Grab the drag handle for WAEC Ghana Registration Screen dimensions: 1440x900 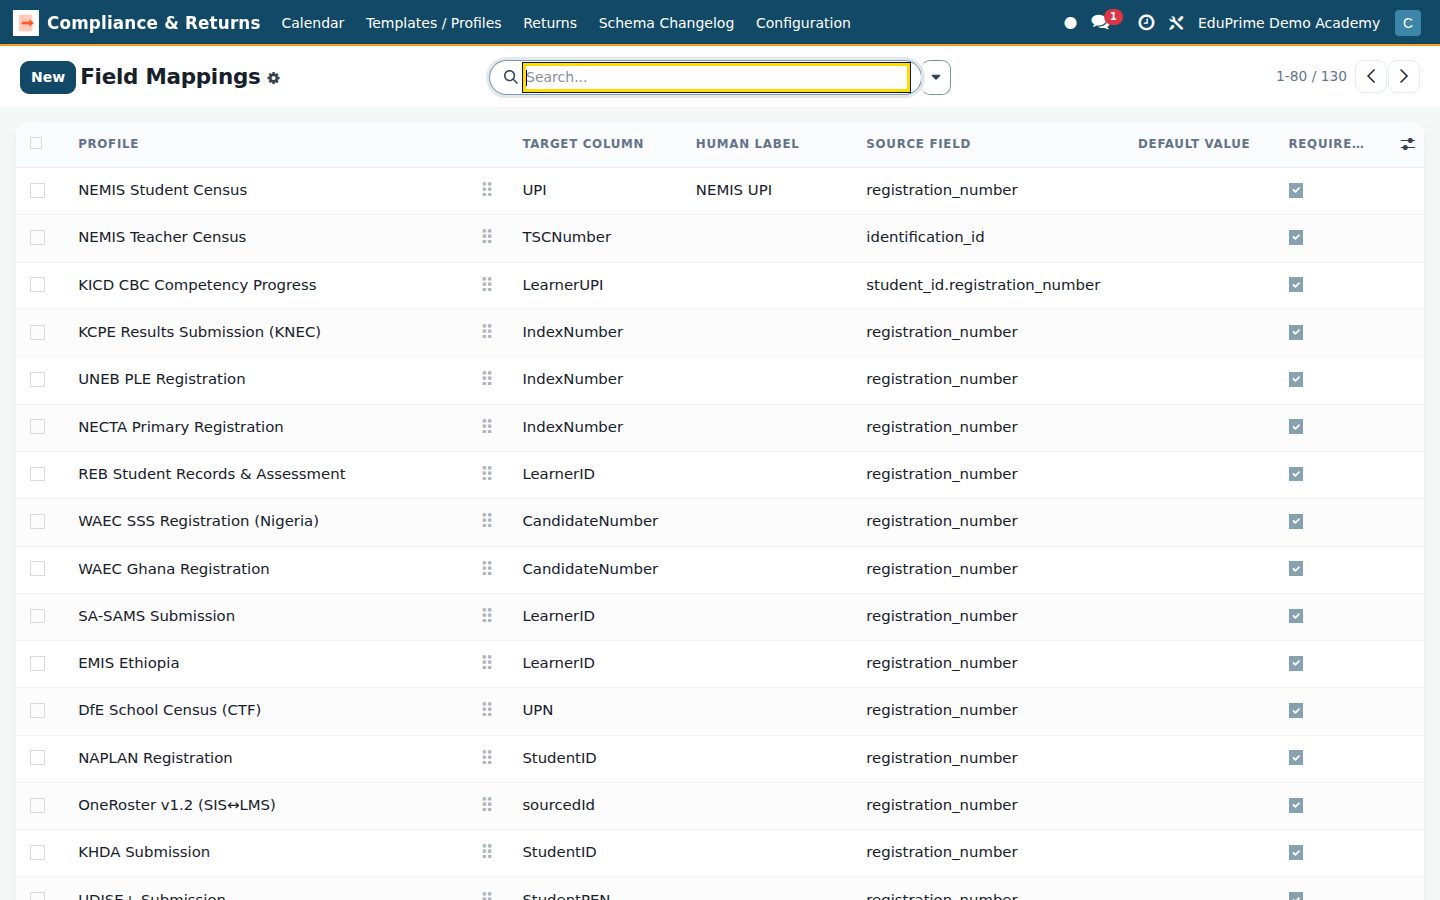(487, 568)
